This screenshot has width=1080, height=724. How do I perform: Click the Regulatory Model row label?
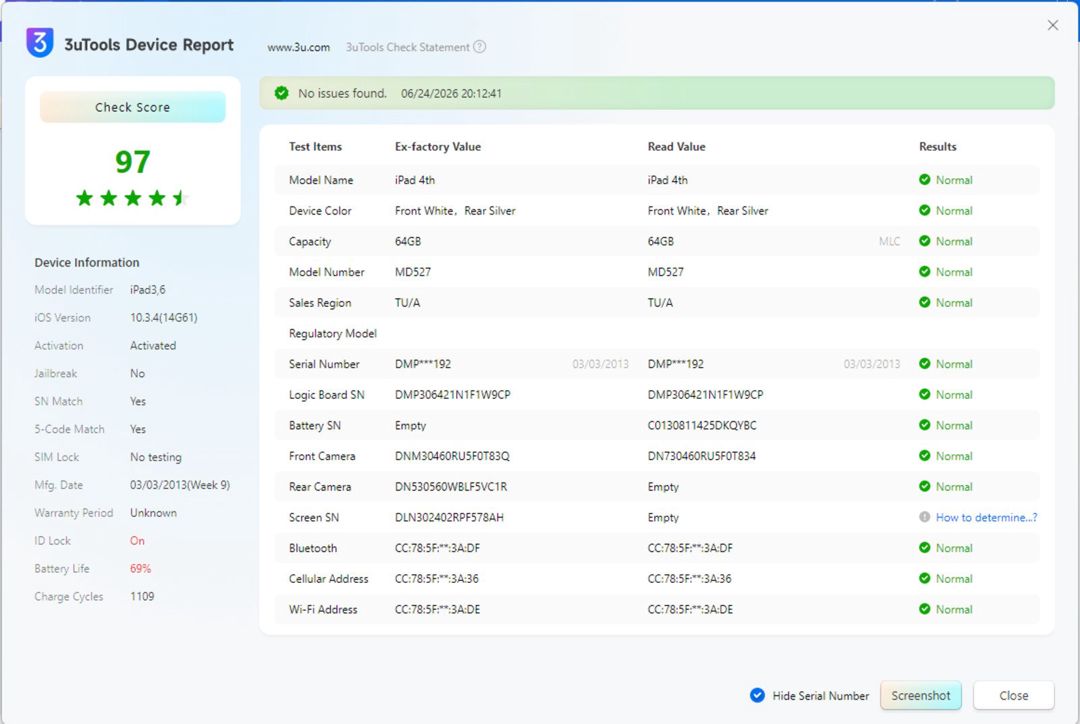[333, 333]
